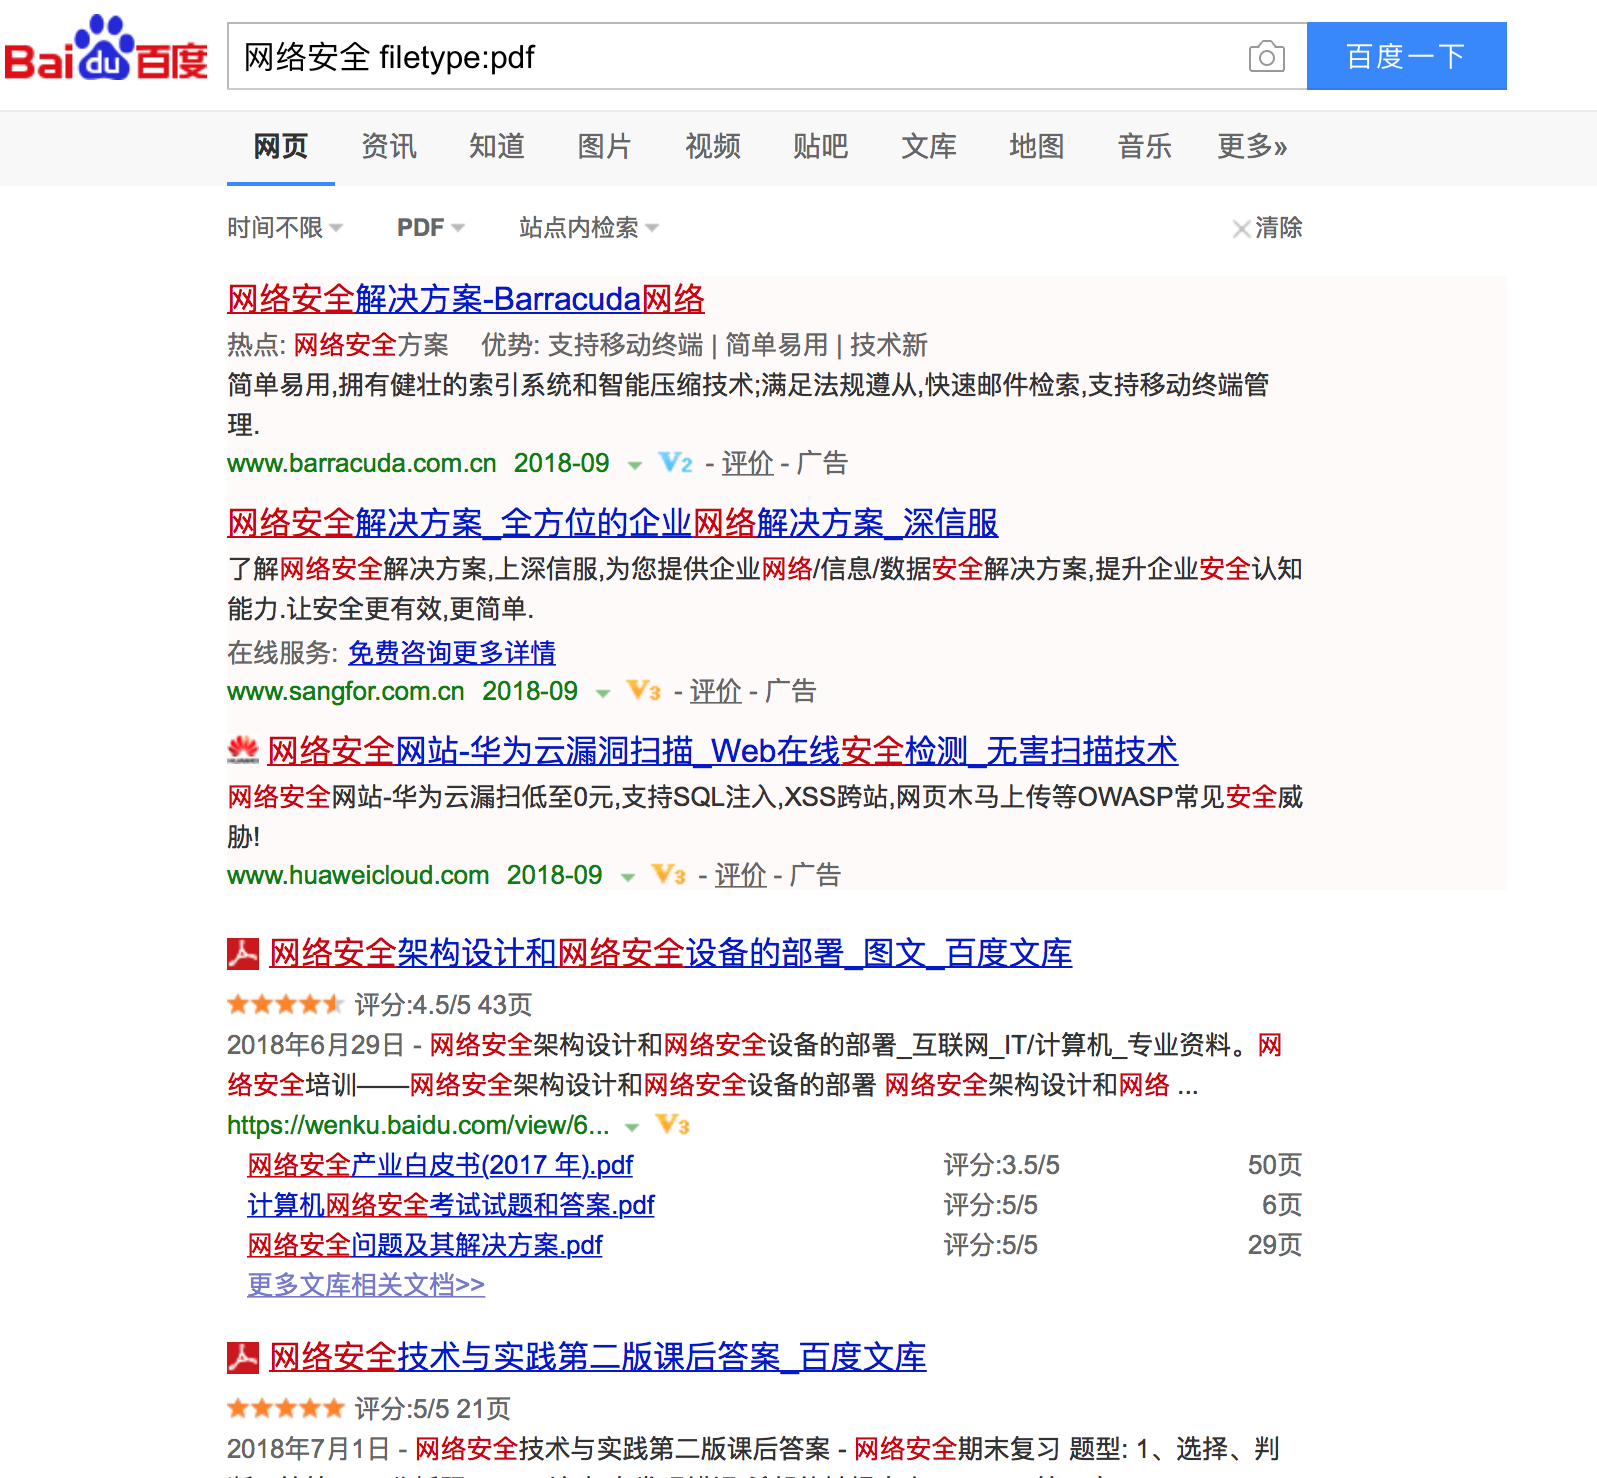The height and width of the screenshot is (1478, 1597).
Task: Switch to the 贴吧 tab
Action: tap(821, 147)
